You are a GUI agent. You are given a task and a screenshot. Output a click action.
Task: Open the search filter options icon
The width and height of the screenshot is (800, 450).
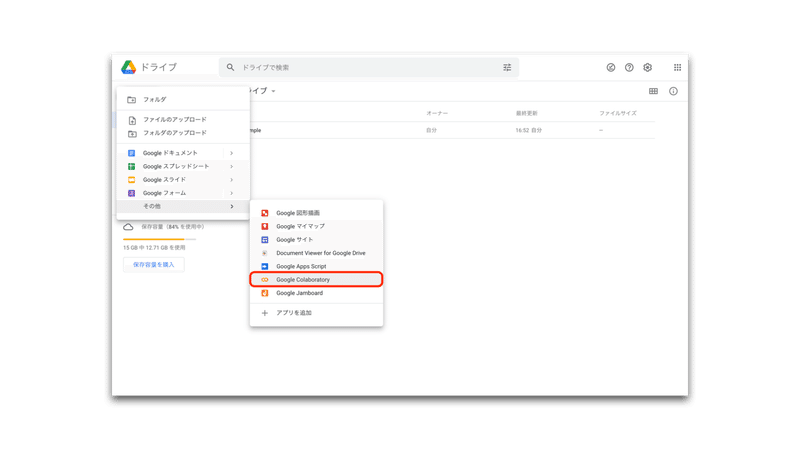[507, 67]
